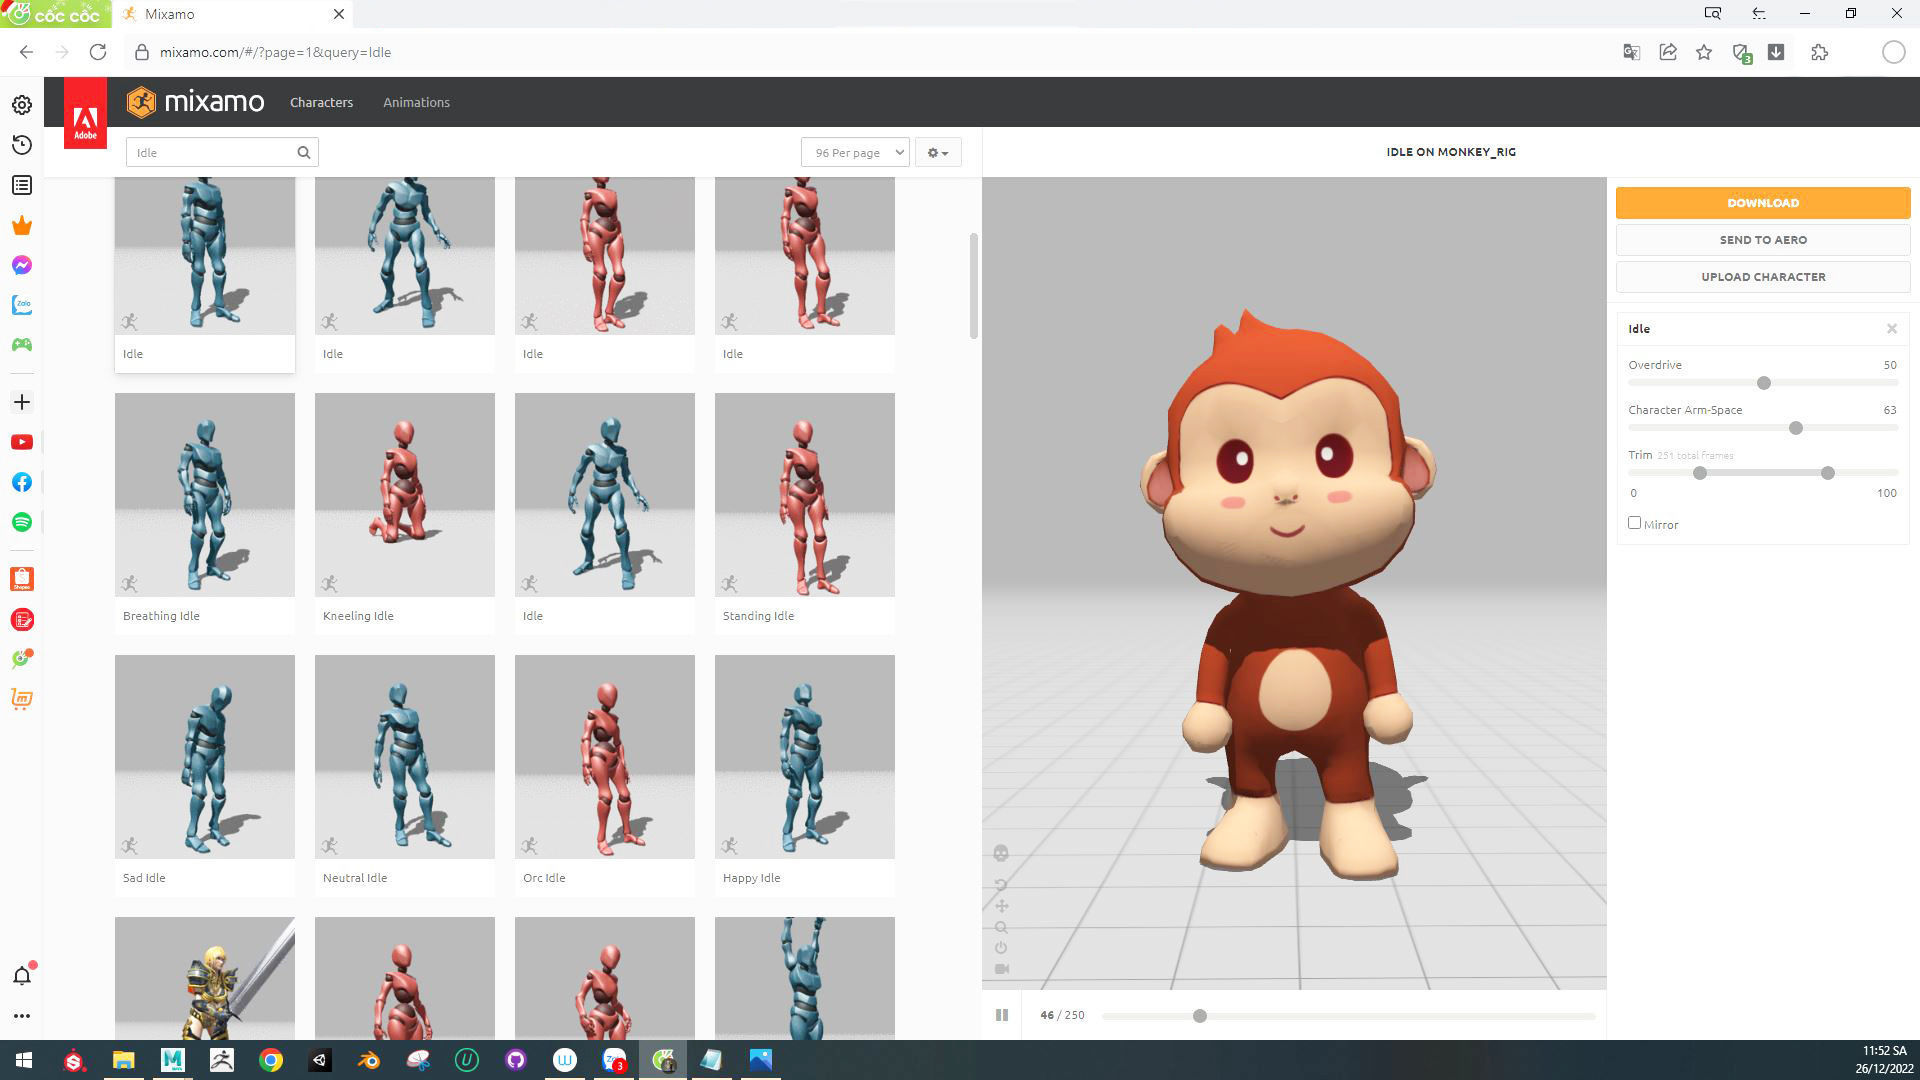
Task: Select the Kneeling Idle animation thumbnail
Action: (405, 495)
